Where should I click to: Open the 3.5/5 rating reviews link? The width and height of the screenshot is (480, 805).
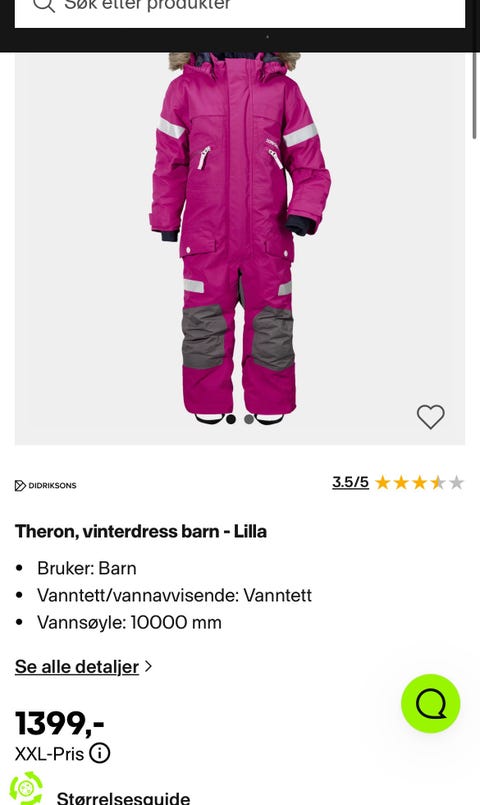click(x=350, y=482)
